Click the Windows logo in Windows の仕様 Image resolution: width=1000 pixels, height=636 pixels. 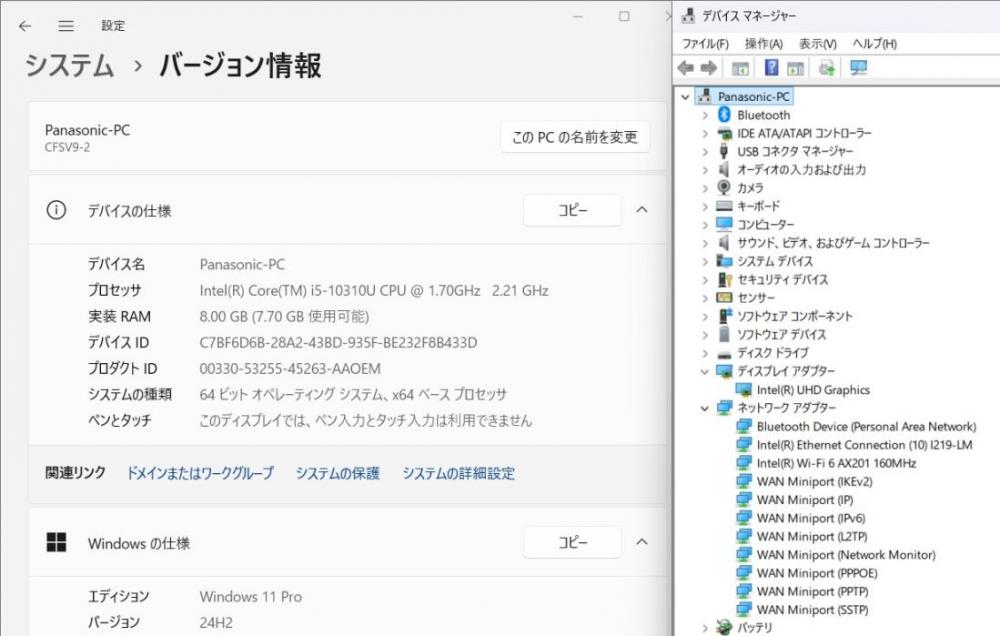click(x=56, y=542)
